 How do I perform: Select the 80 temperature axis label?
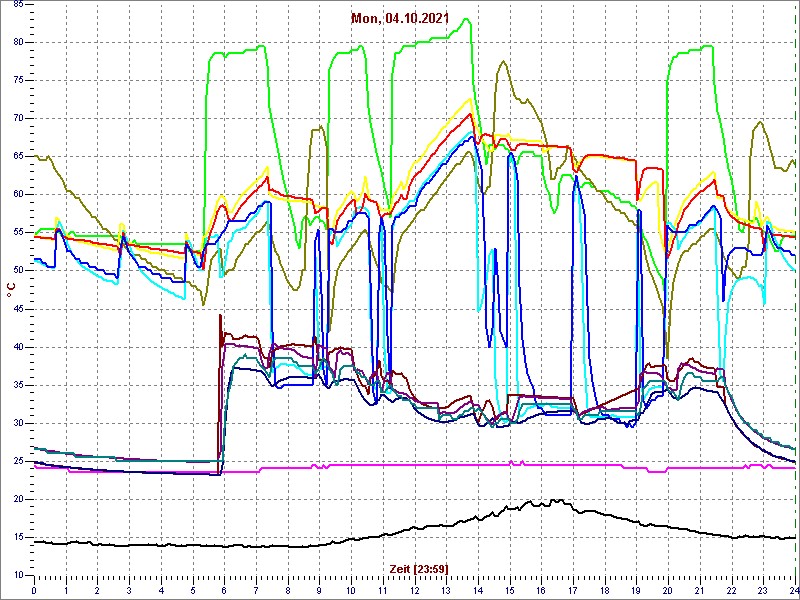[17, 43]
